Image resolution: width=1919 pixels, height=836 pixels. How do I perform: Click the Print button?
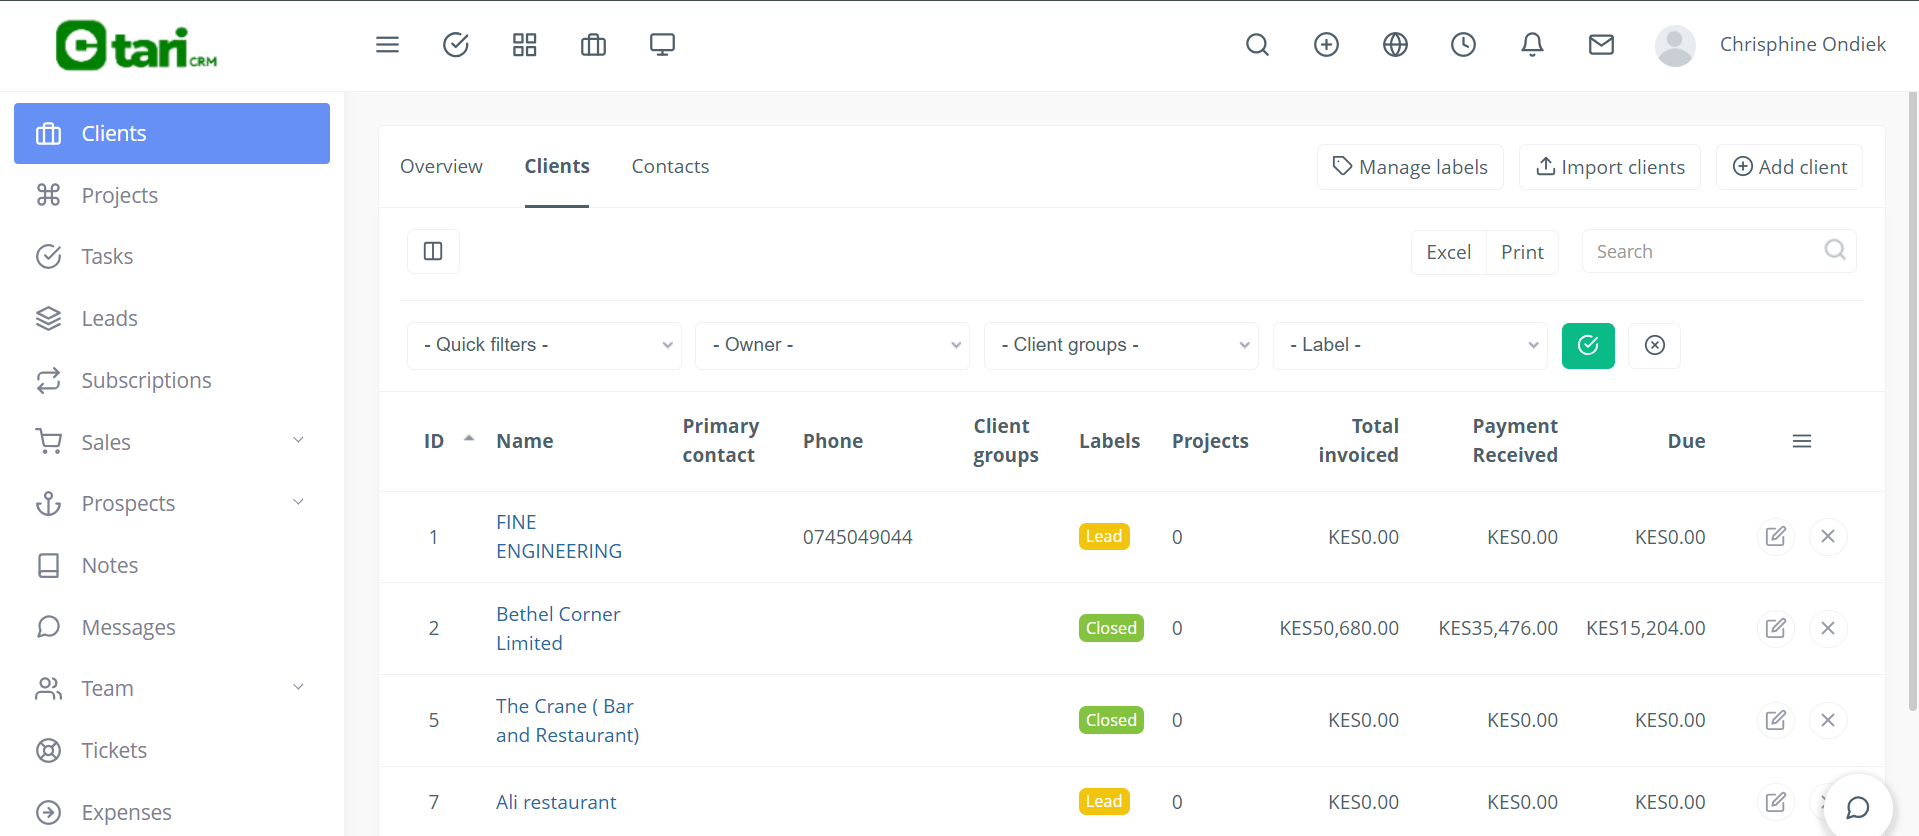click(x=1522, y=252)
